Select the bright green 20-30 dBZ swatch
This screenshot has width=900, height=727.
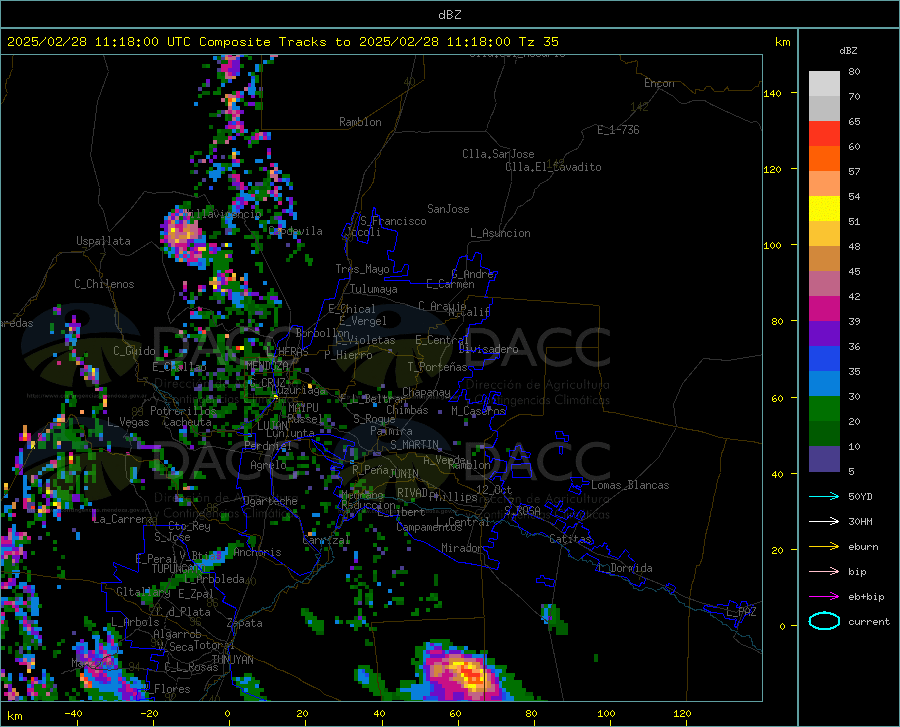click(824, 409)
